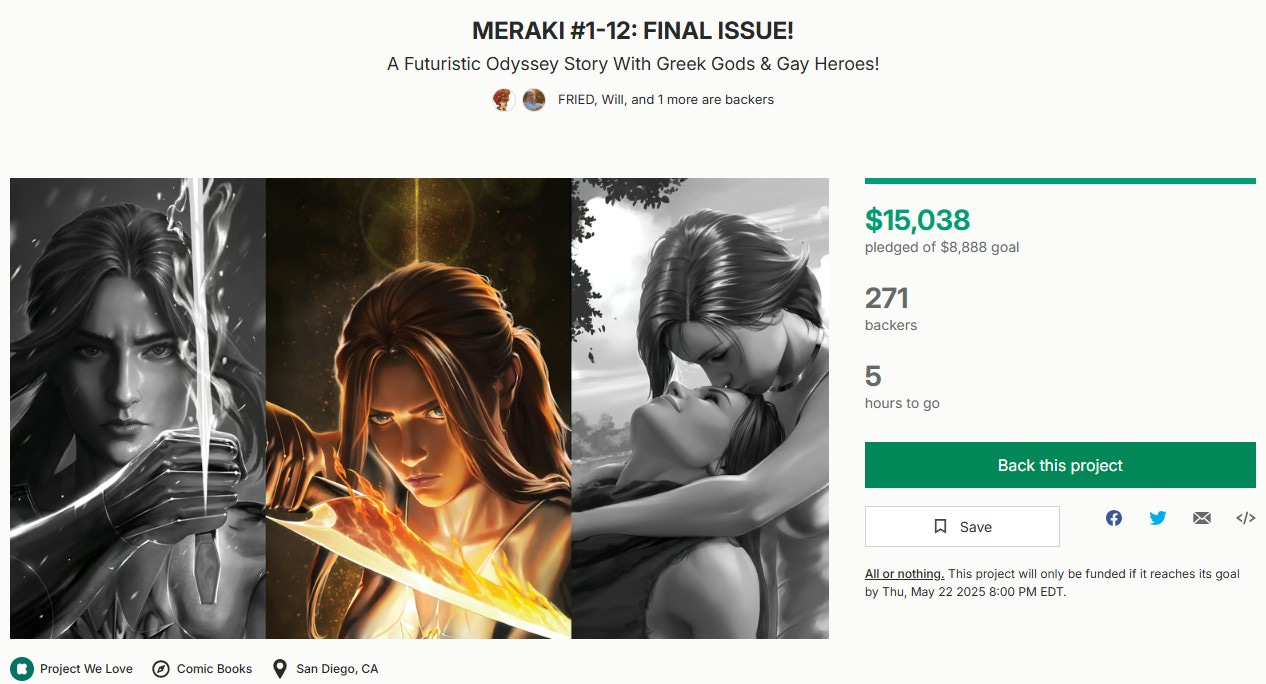View FRIED, Will, and 1 more backers
The width and height of the screenshot is (1266, 684).
pyautogui.click(x=666, y=100)
